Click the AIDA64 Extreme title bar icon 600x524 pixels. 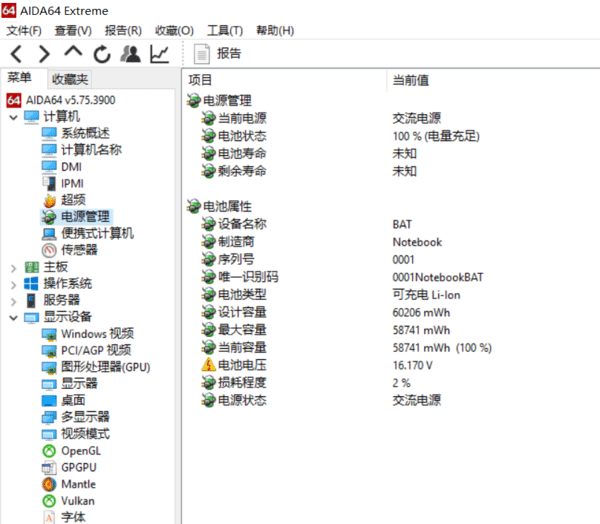click(x=9, y=10)
